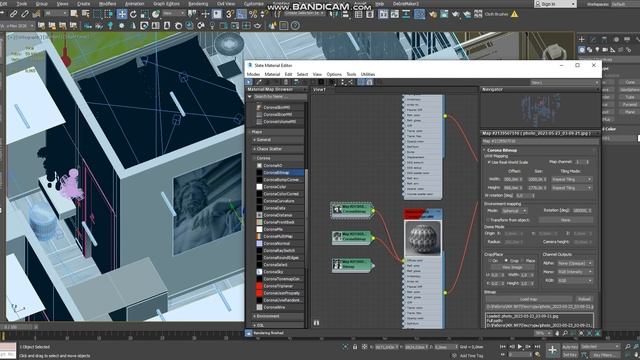640x360 pixels.
Task: Open Height Tiling Mode dropdown
Action: (x=571, y=188)
